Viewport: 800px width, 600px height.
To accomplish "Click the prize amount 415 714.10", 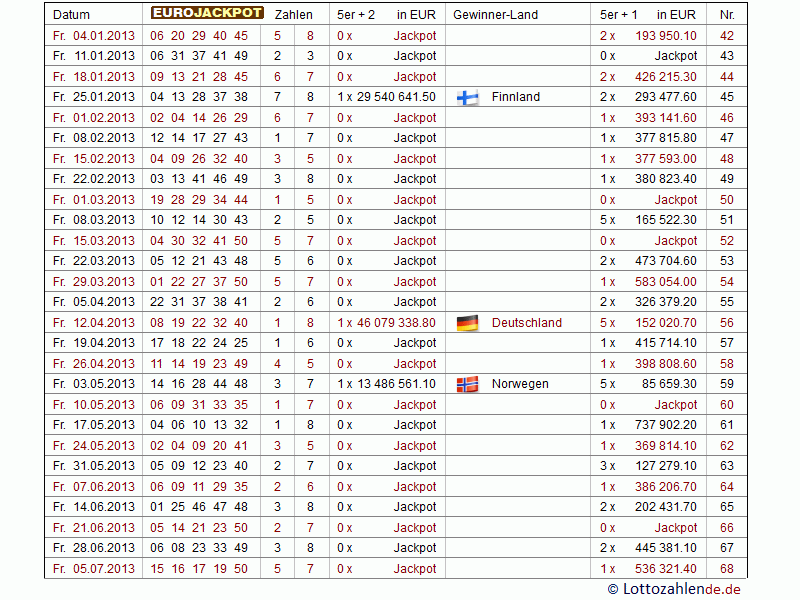I will [666, 343].
